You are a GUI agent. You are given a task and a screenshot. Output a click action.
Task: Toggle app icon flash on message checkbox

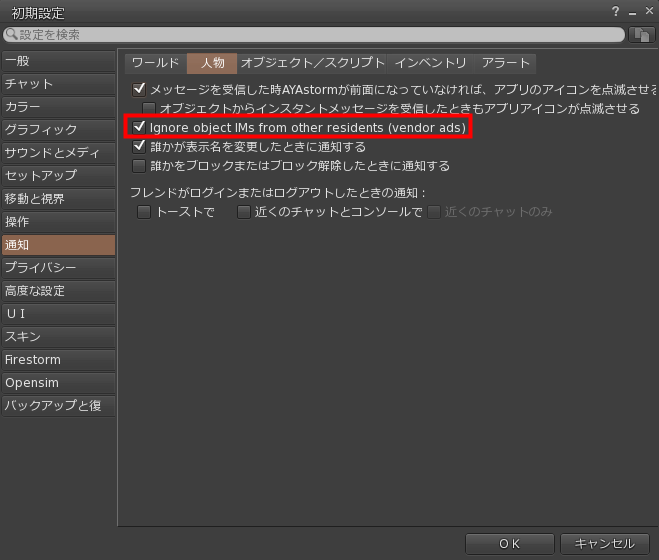tap(139, 89)
